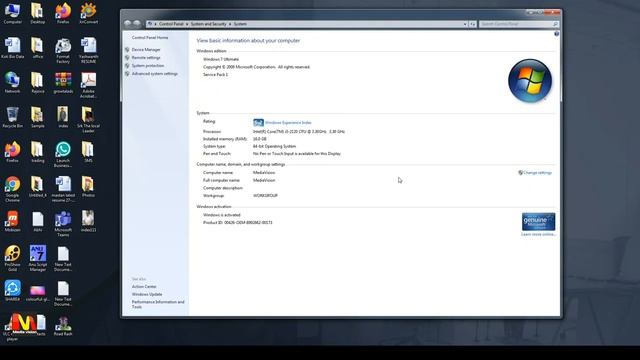Select the colourful gradient image file

[x=38, y=293]
